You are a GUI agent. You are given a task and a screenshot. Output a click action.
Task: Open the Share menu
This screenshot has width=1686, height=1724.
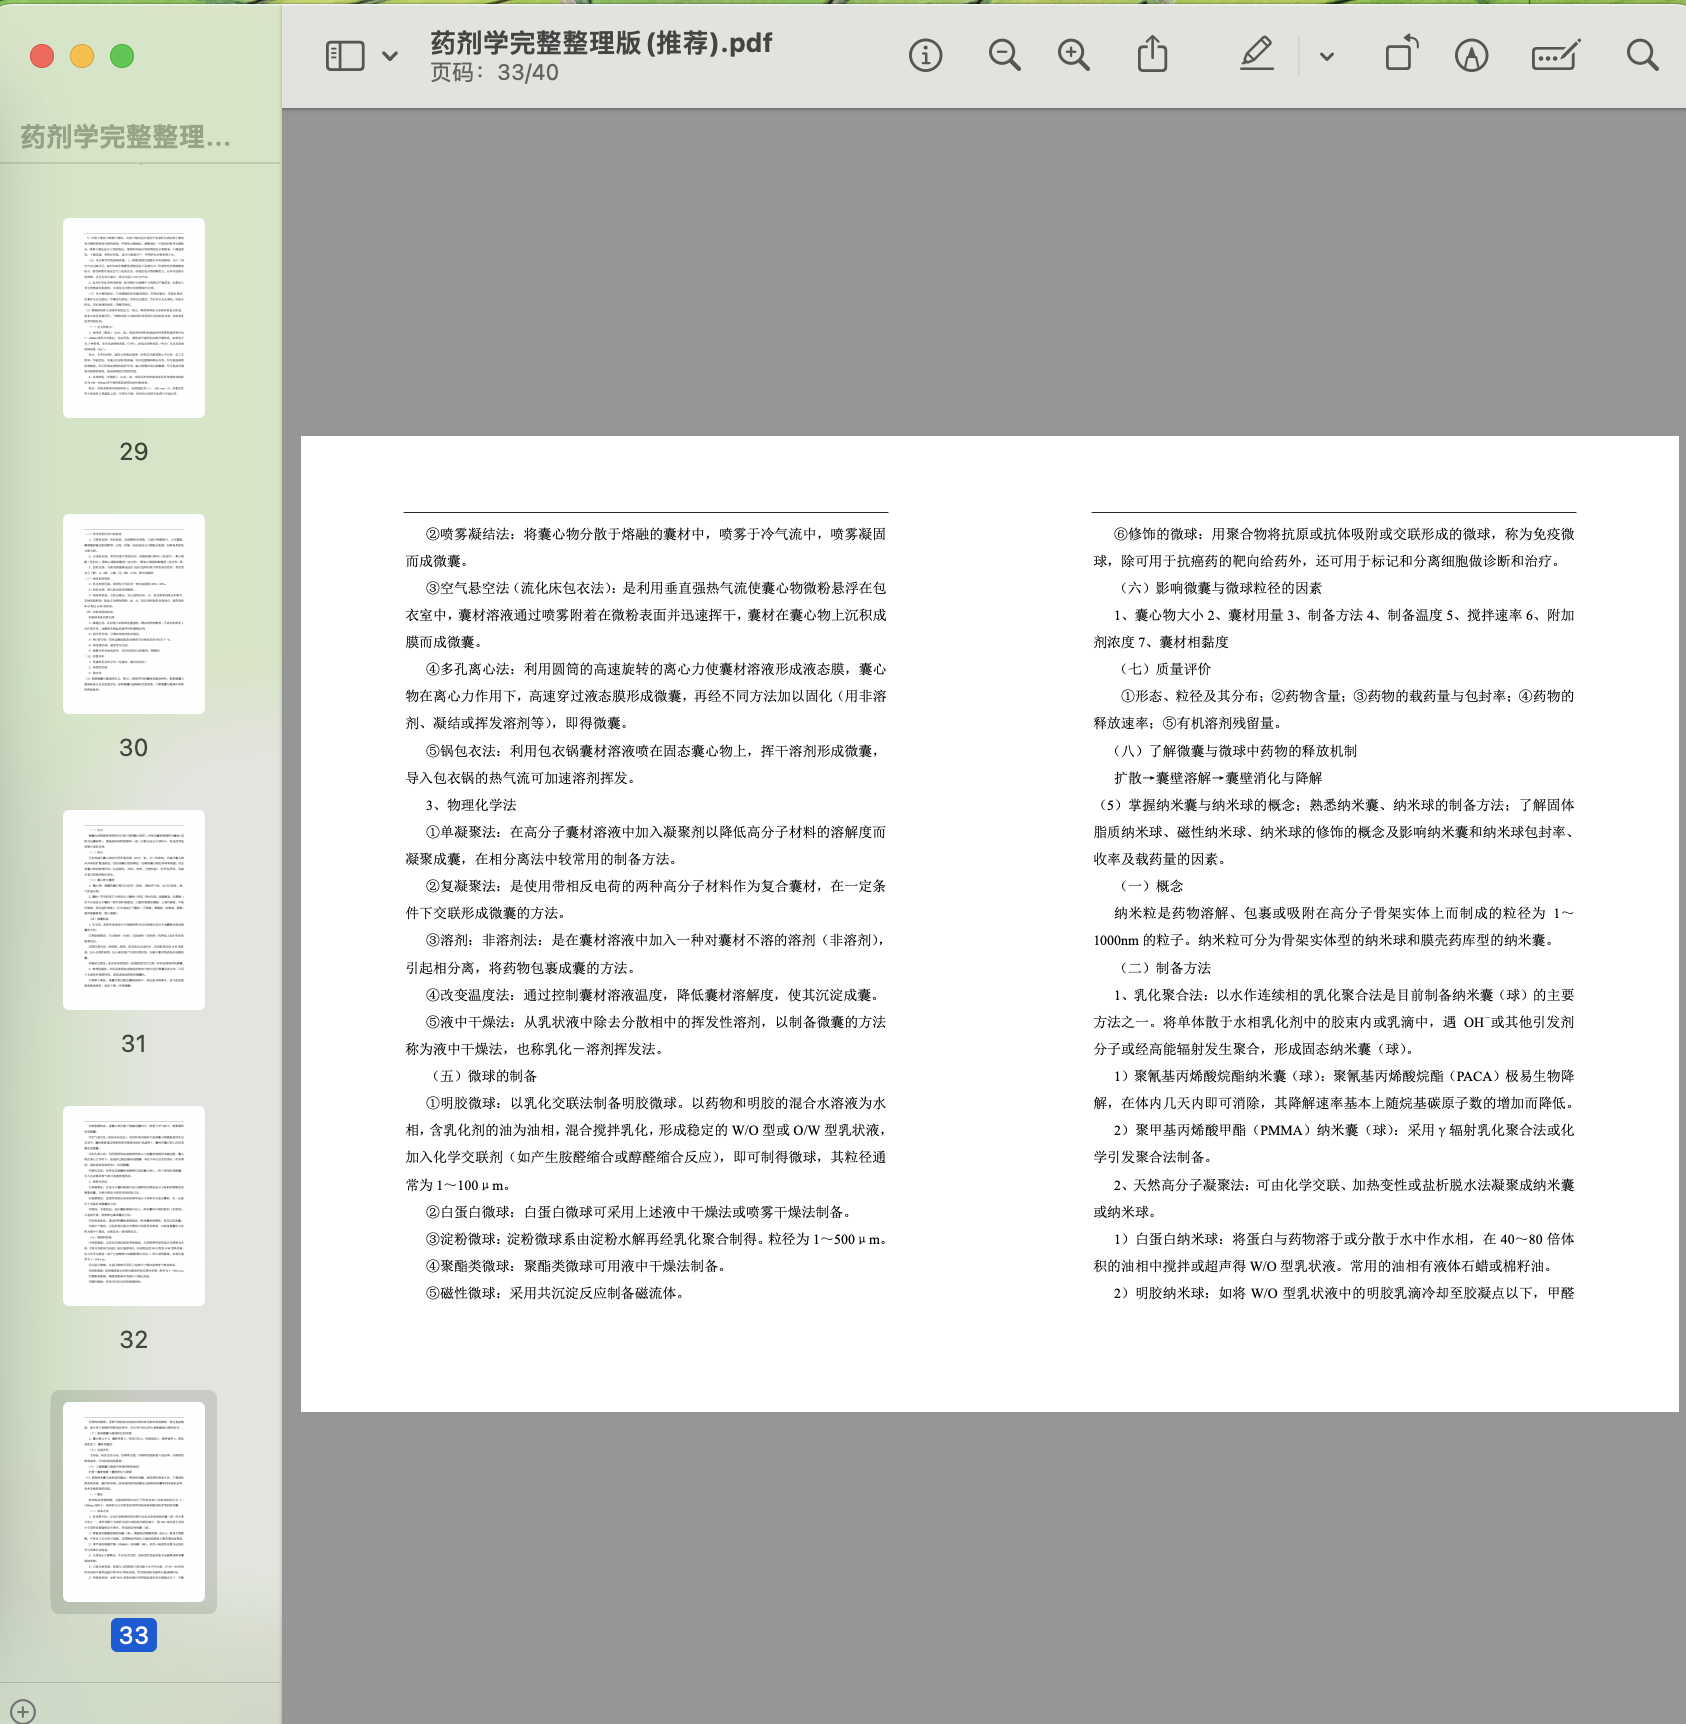click(x=1152, y=55)
